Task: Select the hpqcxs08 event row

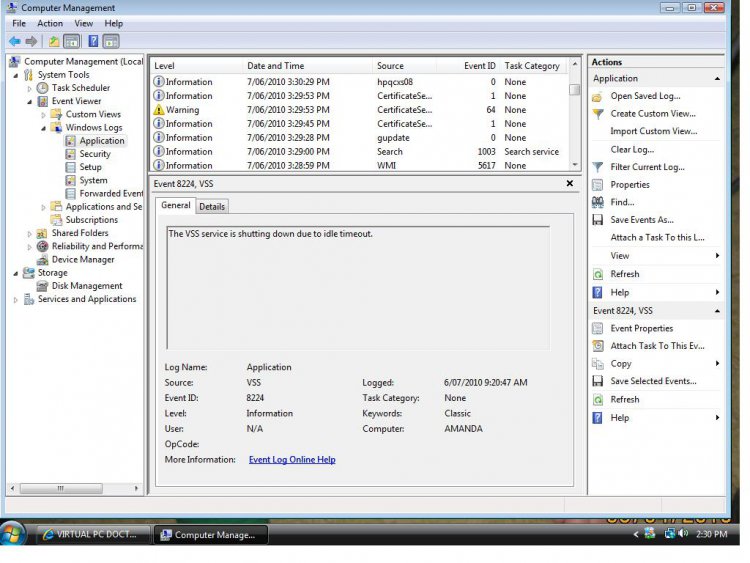Action: point(360,82)
